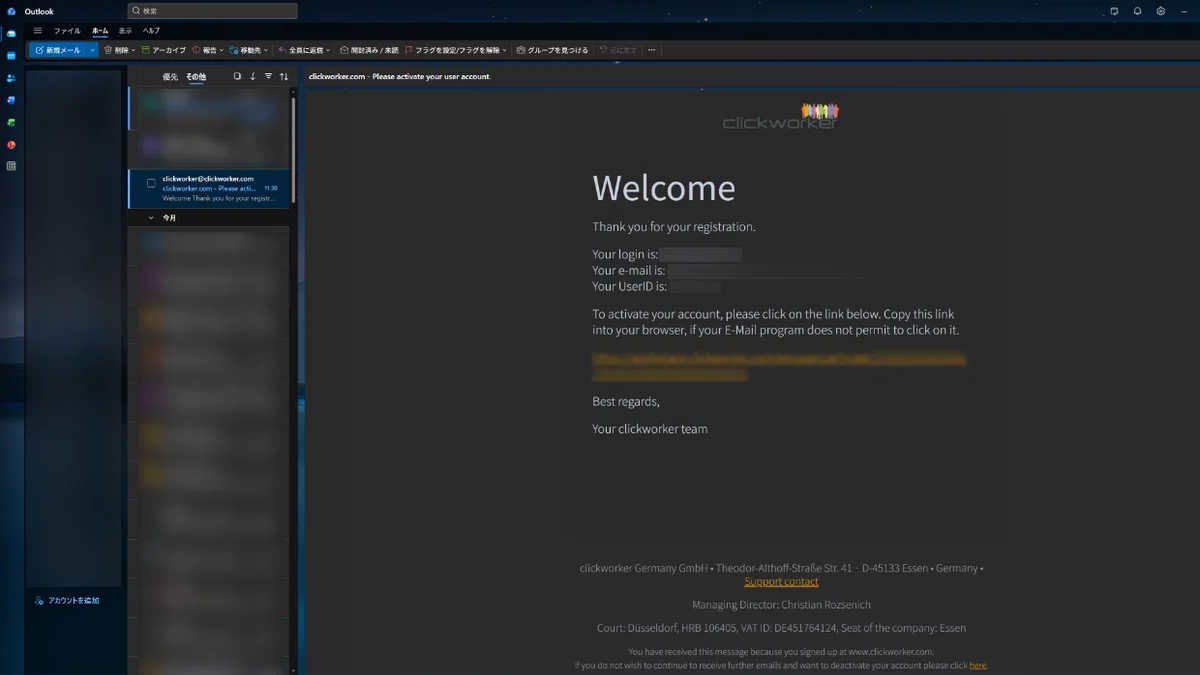Image resolution: width=1200 pixels, height=675 pixels.
Task: Expand the 移動先 move options arrow
Action: (x=266, y=50)
